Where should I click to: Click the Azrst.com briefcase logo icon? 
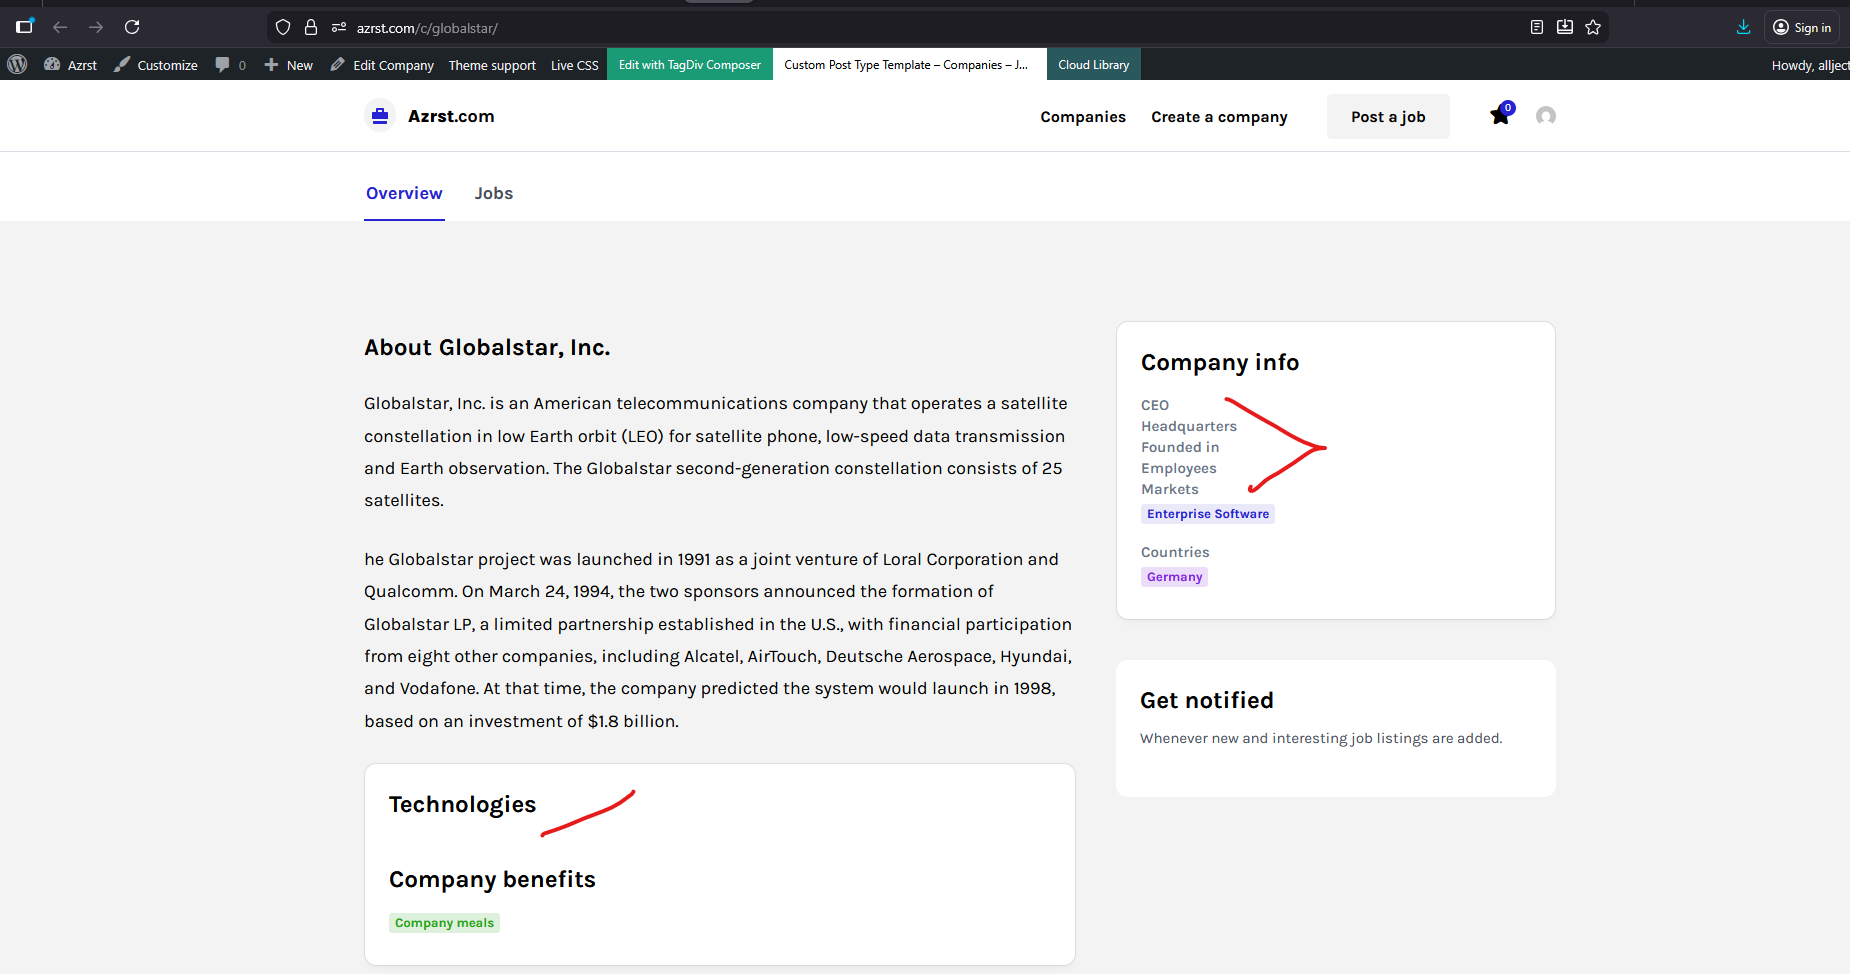click(380, 116)
